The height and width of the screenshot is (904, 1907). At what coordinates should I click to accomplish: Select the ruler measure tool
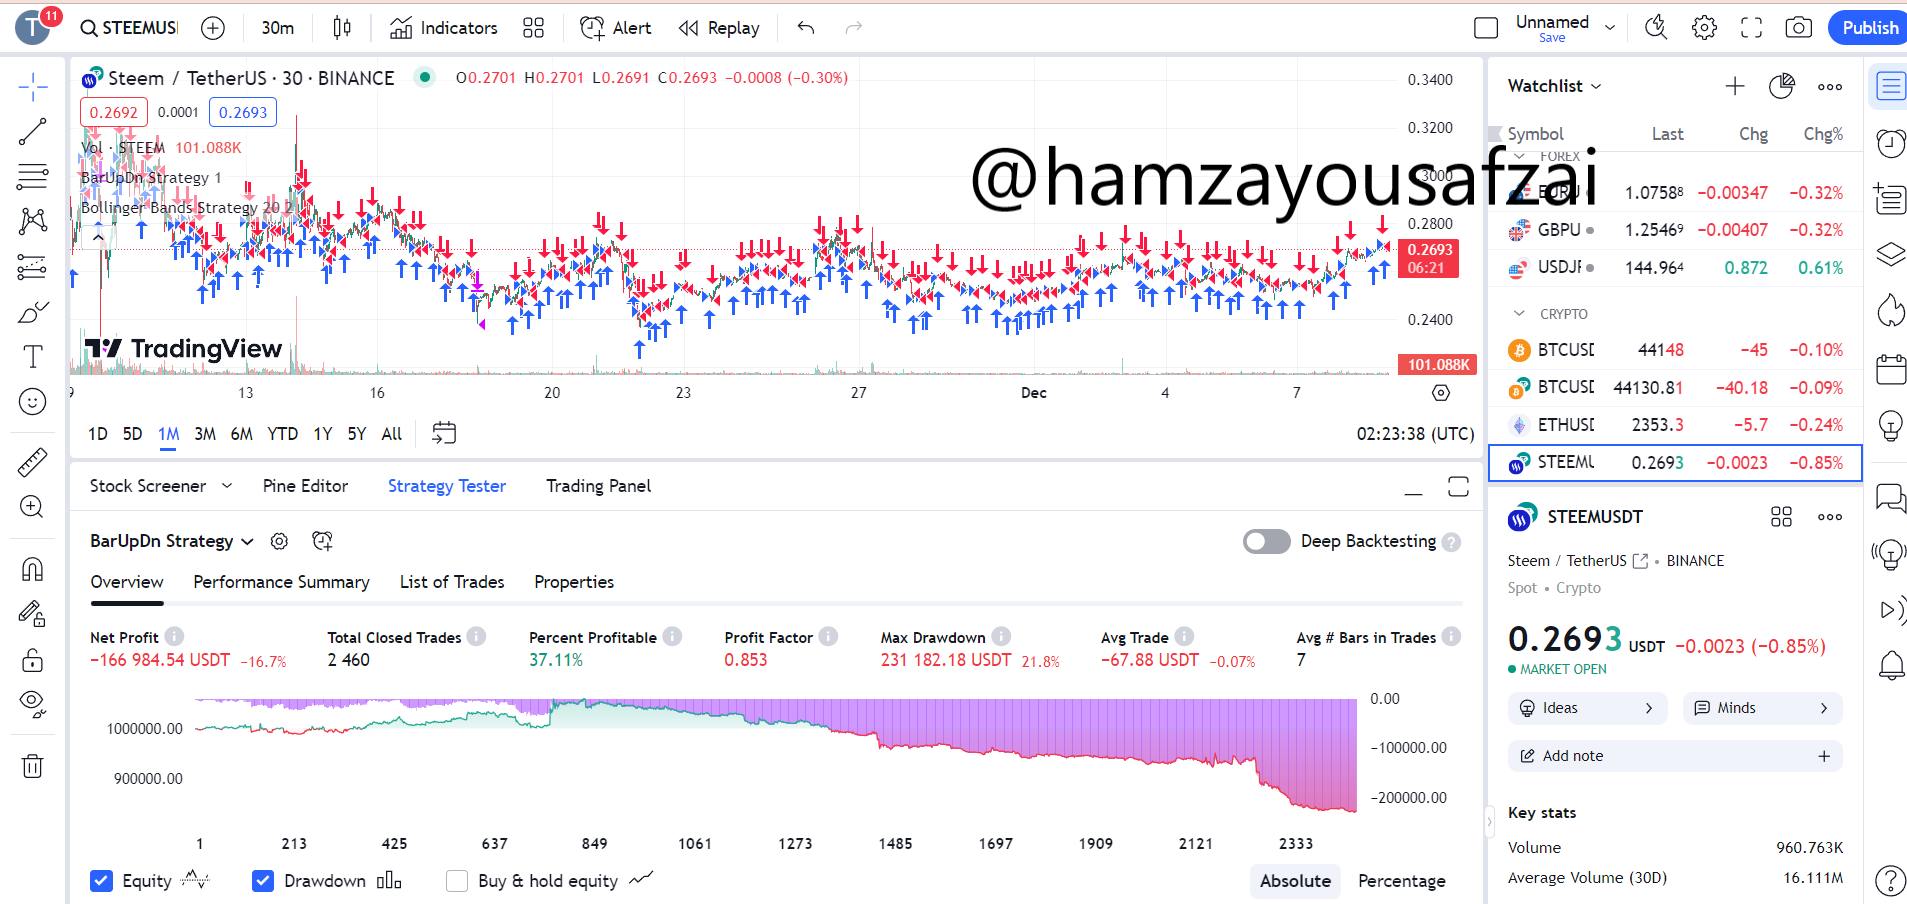click(33, 462)
